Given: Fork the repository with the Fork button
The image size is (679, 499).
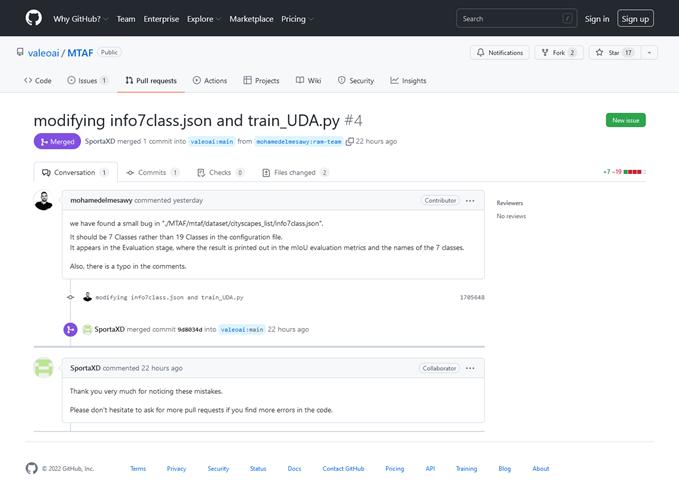Looking at the screenshot, I should tap(559, 52).
